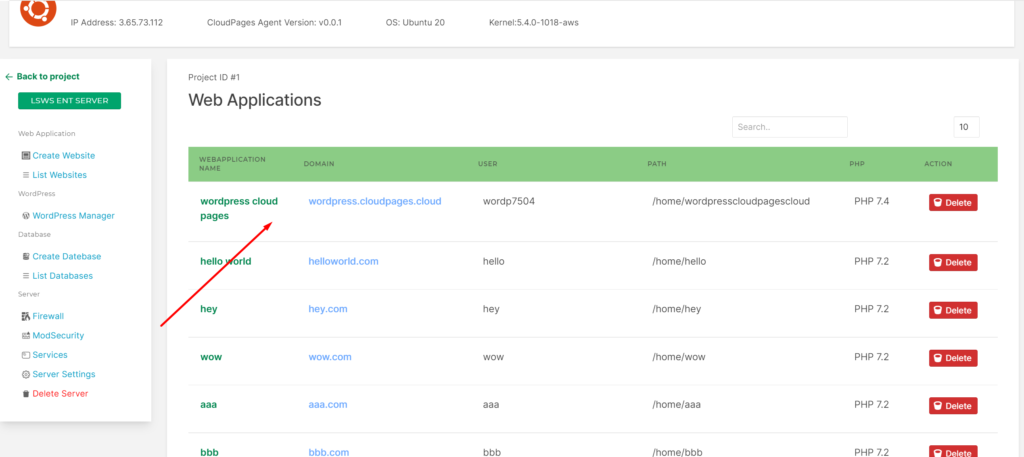Viewport: 1024px width, 457px height.
Task: Delete the wow web application
Action: pos(953,358)
